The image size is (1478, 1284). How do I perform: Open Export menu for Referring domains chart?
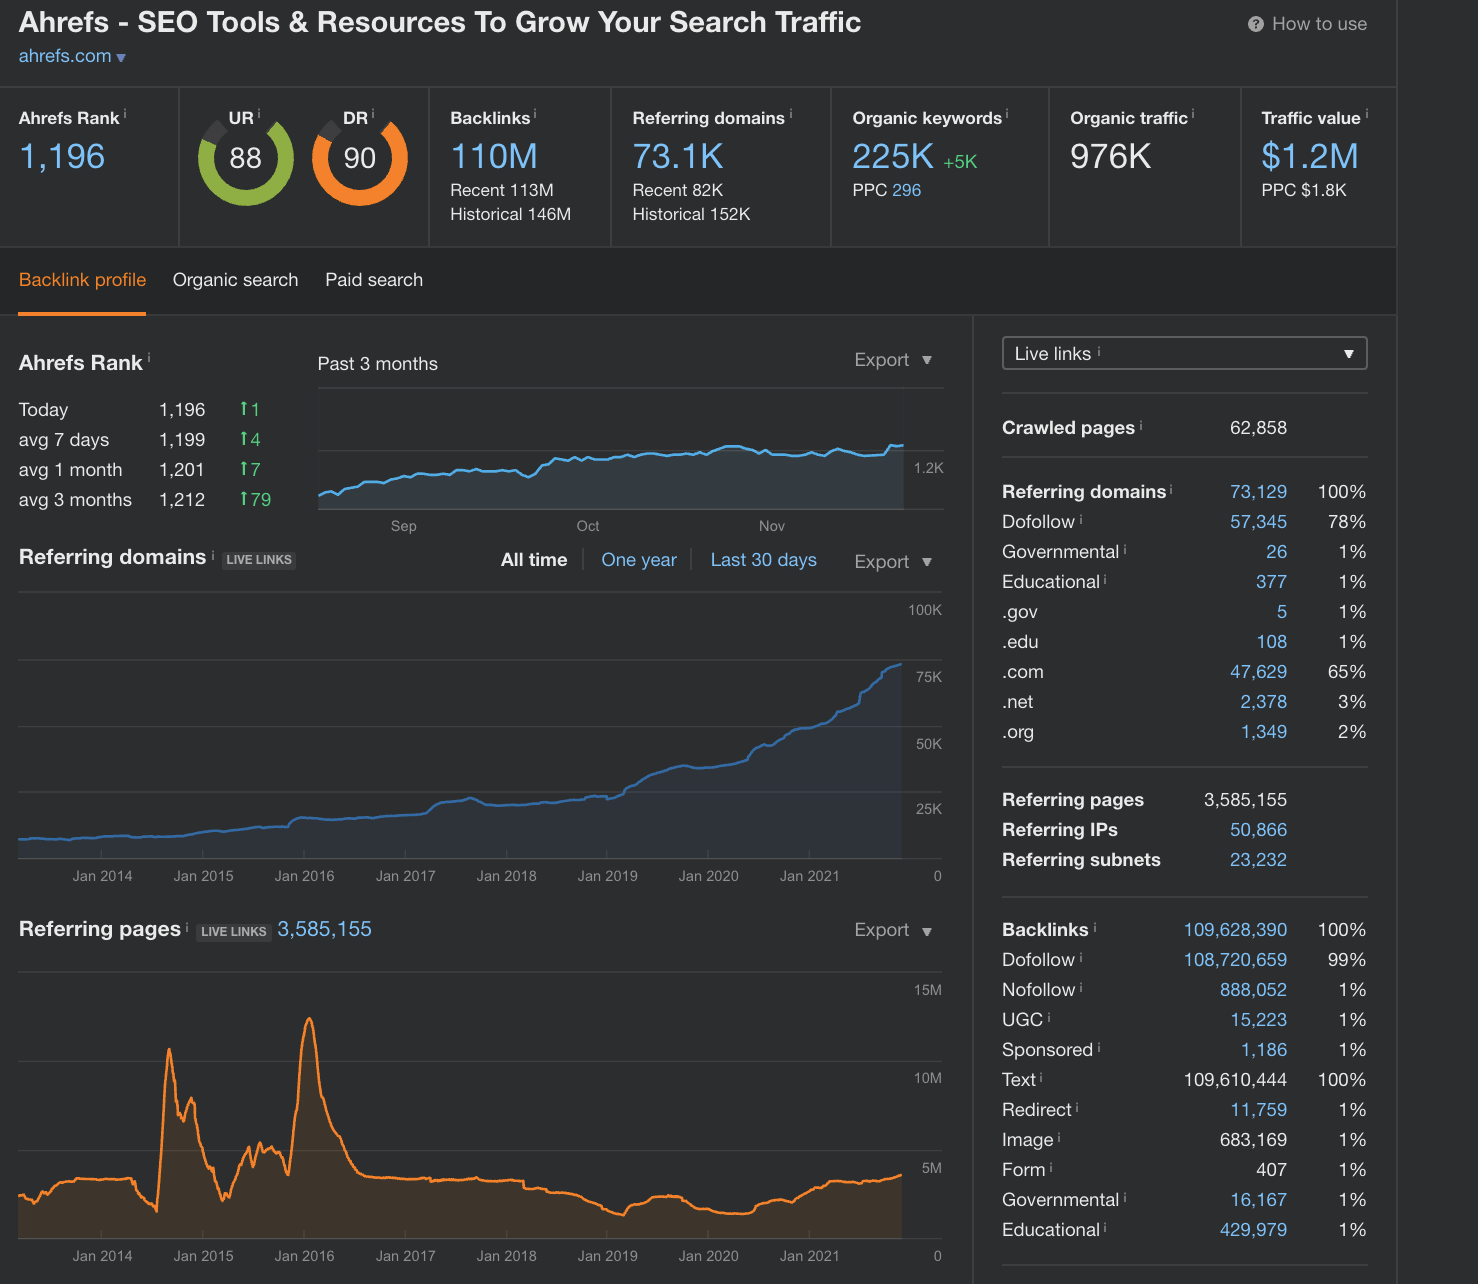pyautogui.click(x=893, y=562)
